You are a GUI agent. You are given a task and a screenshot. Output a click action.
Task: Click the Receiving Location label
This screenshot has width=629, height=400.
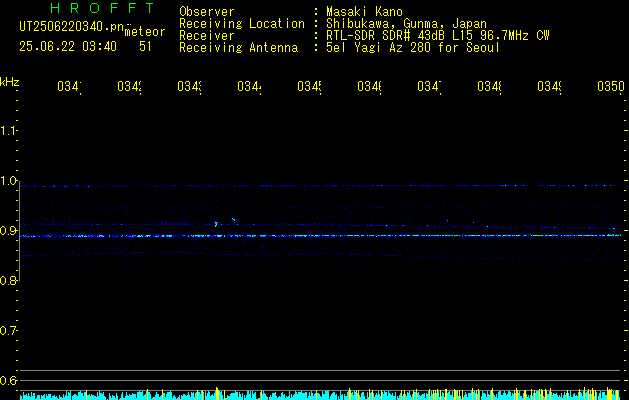point(242,24)
